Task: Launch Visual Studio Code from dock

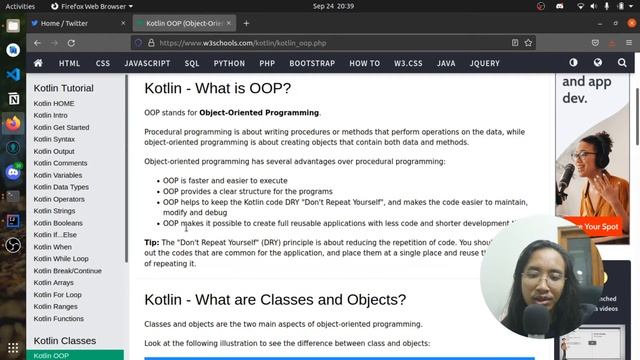Action: [x=13, y=74]
